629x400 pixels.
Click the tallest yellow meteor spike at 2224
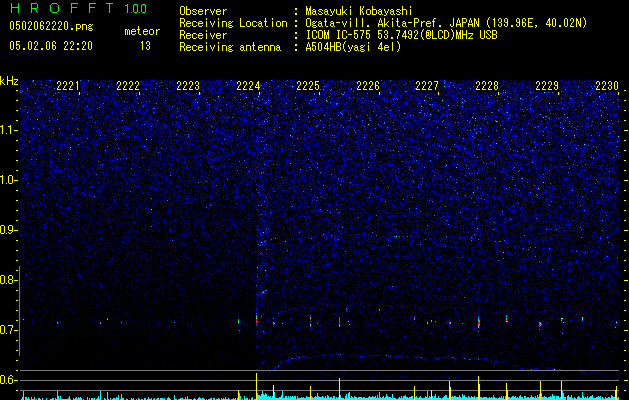[256, 386]
